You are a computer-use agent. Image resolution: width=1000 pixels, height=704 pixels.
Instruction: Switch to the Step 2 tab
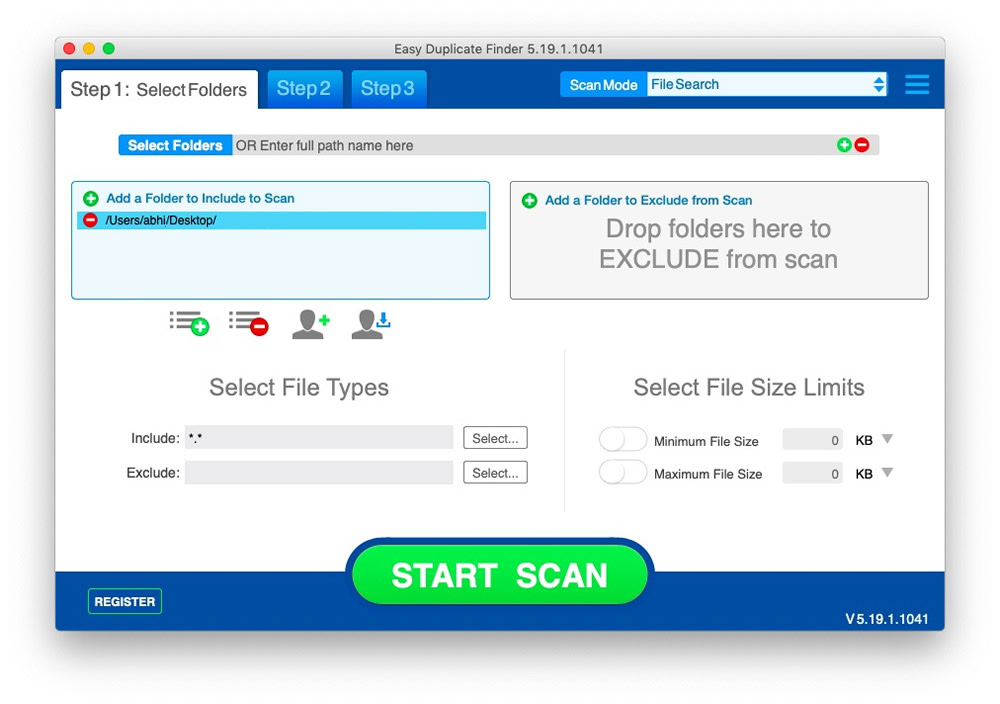tap(304, 89)
